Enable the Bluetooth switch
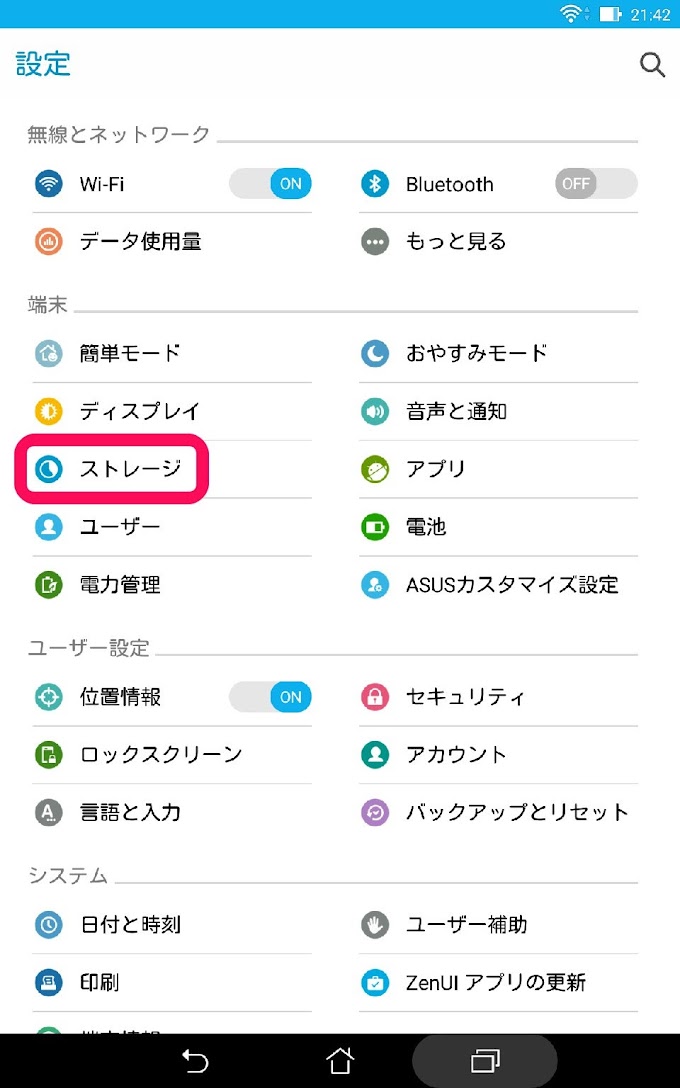 click(x=596, y=184)
